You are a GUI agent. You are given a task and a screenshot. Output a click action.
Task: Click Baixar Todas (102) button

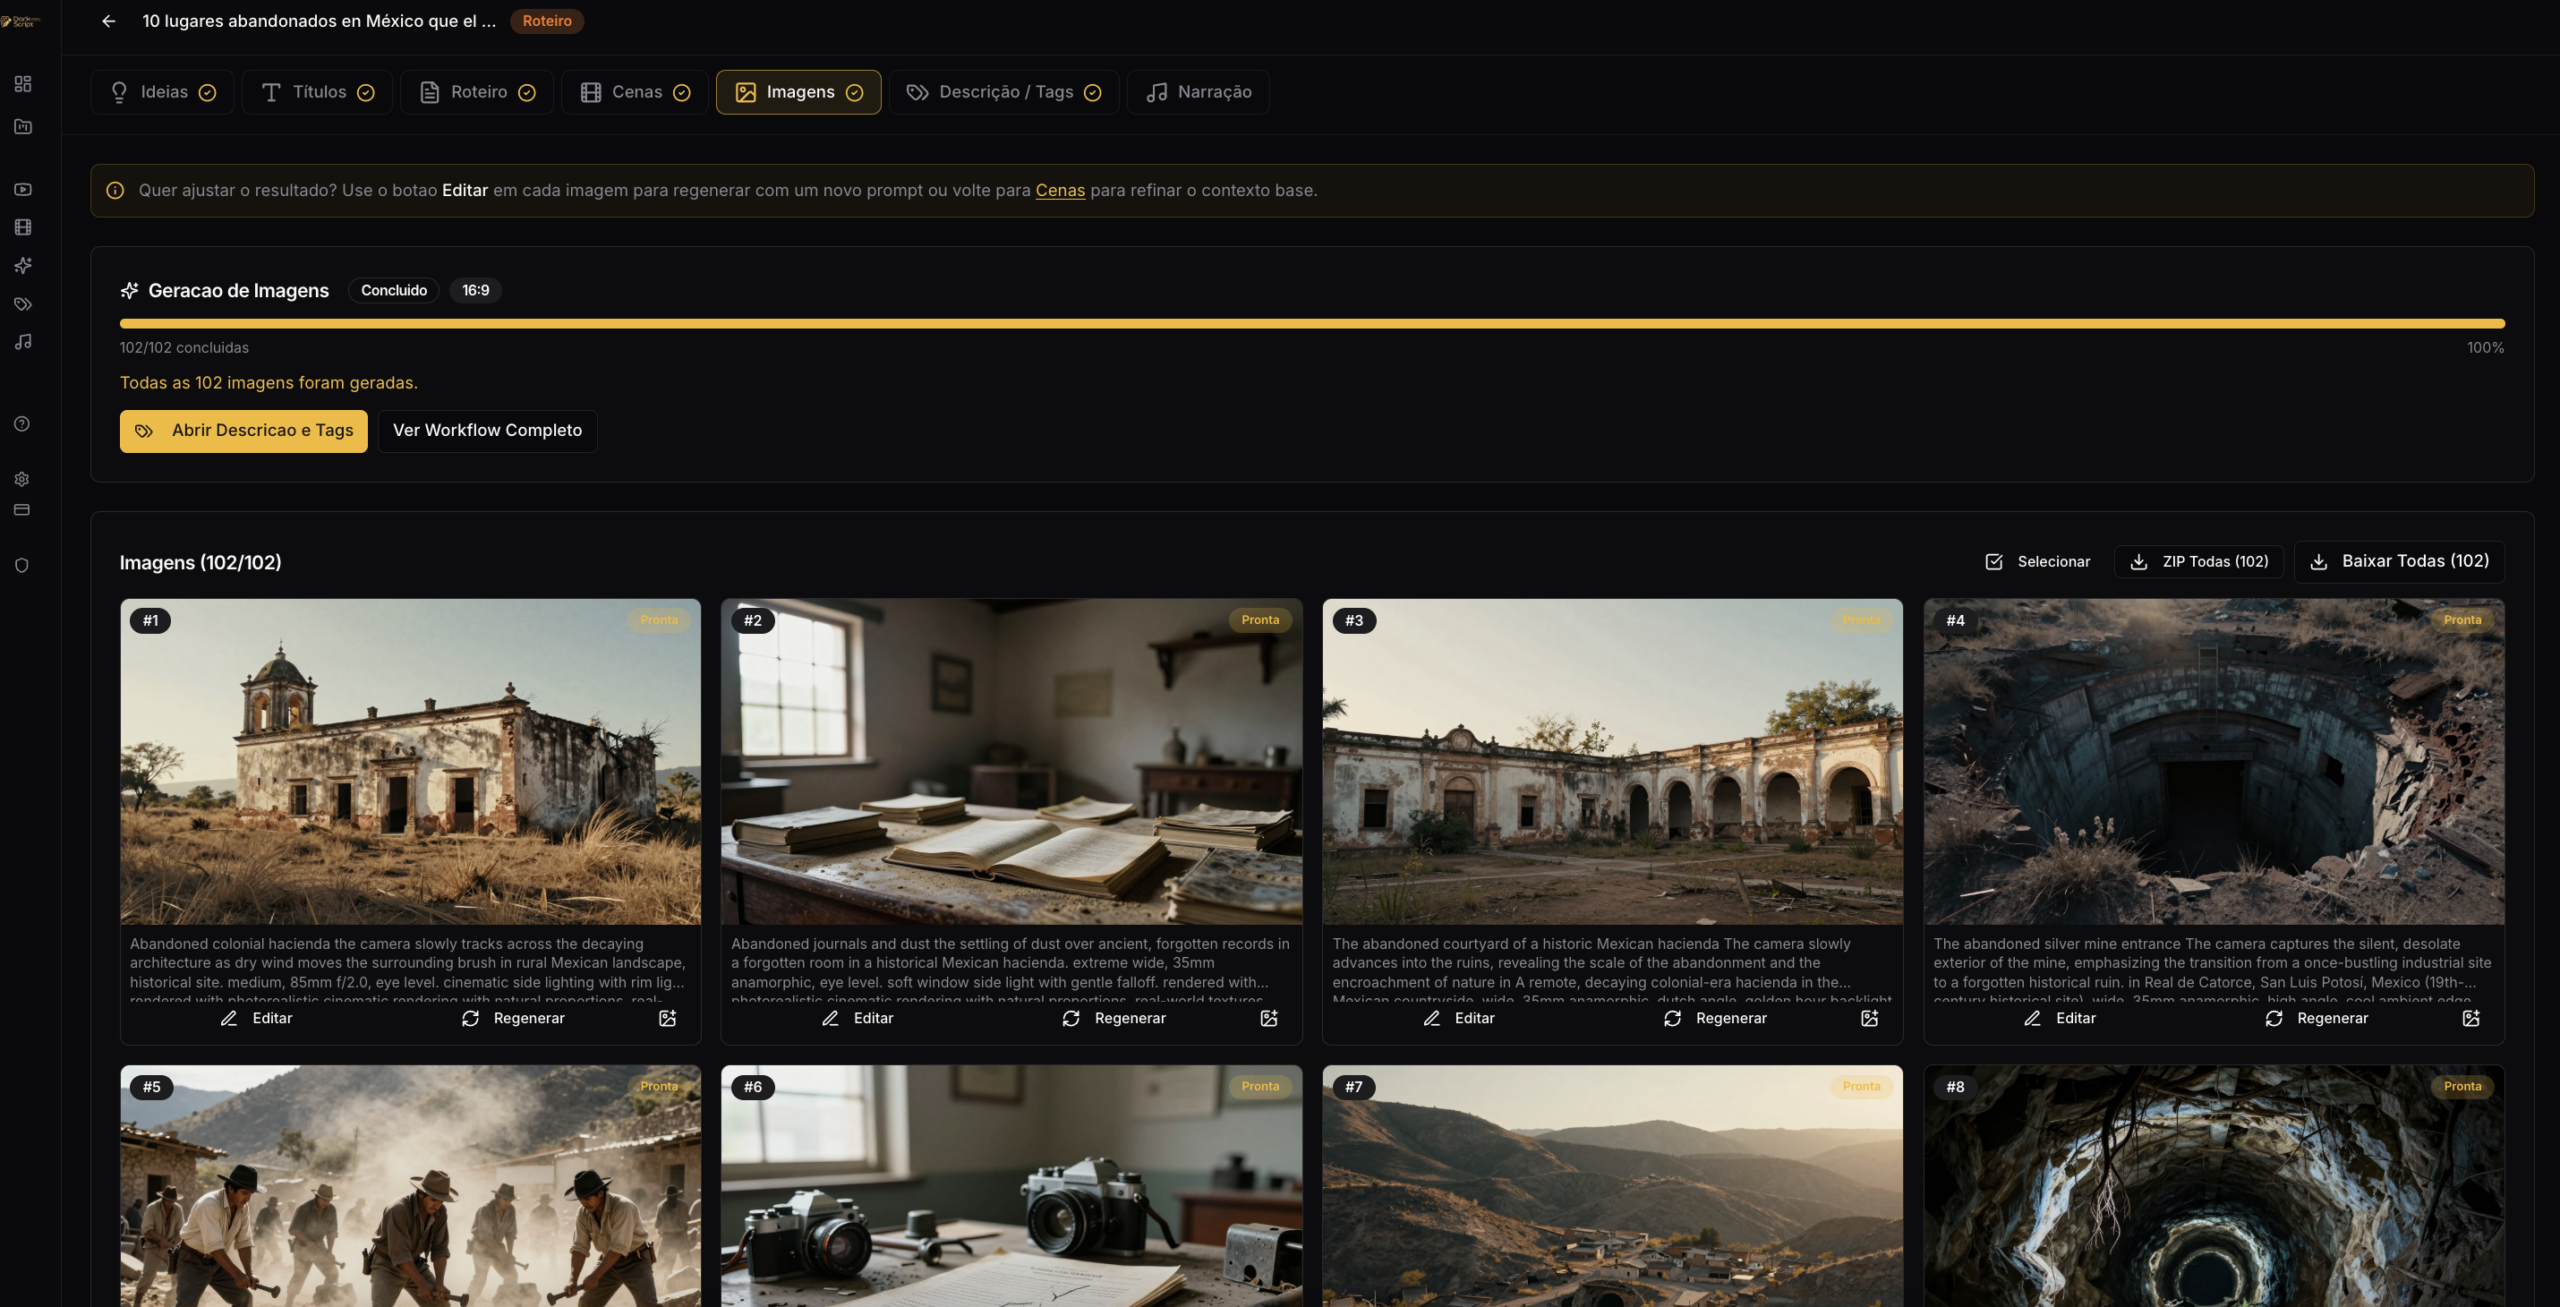[x=2399, y=562]
